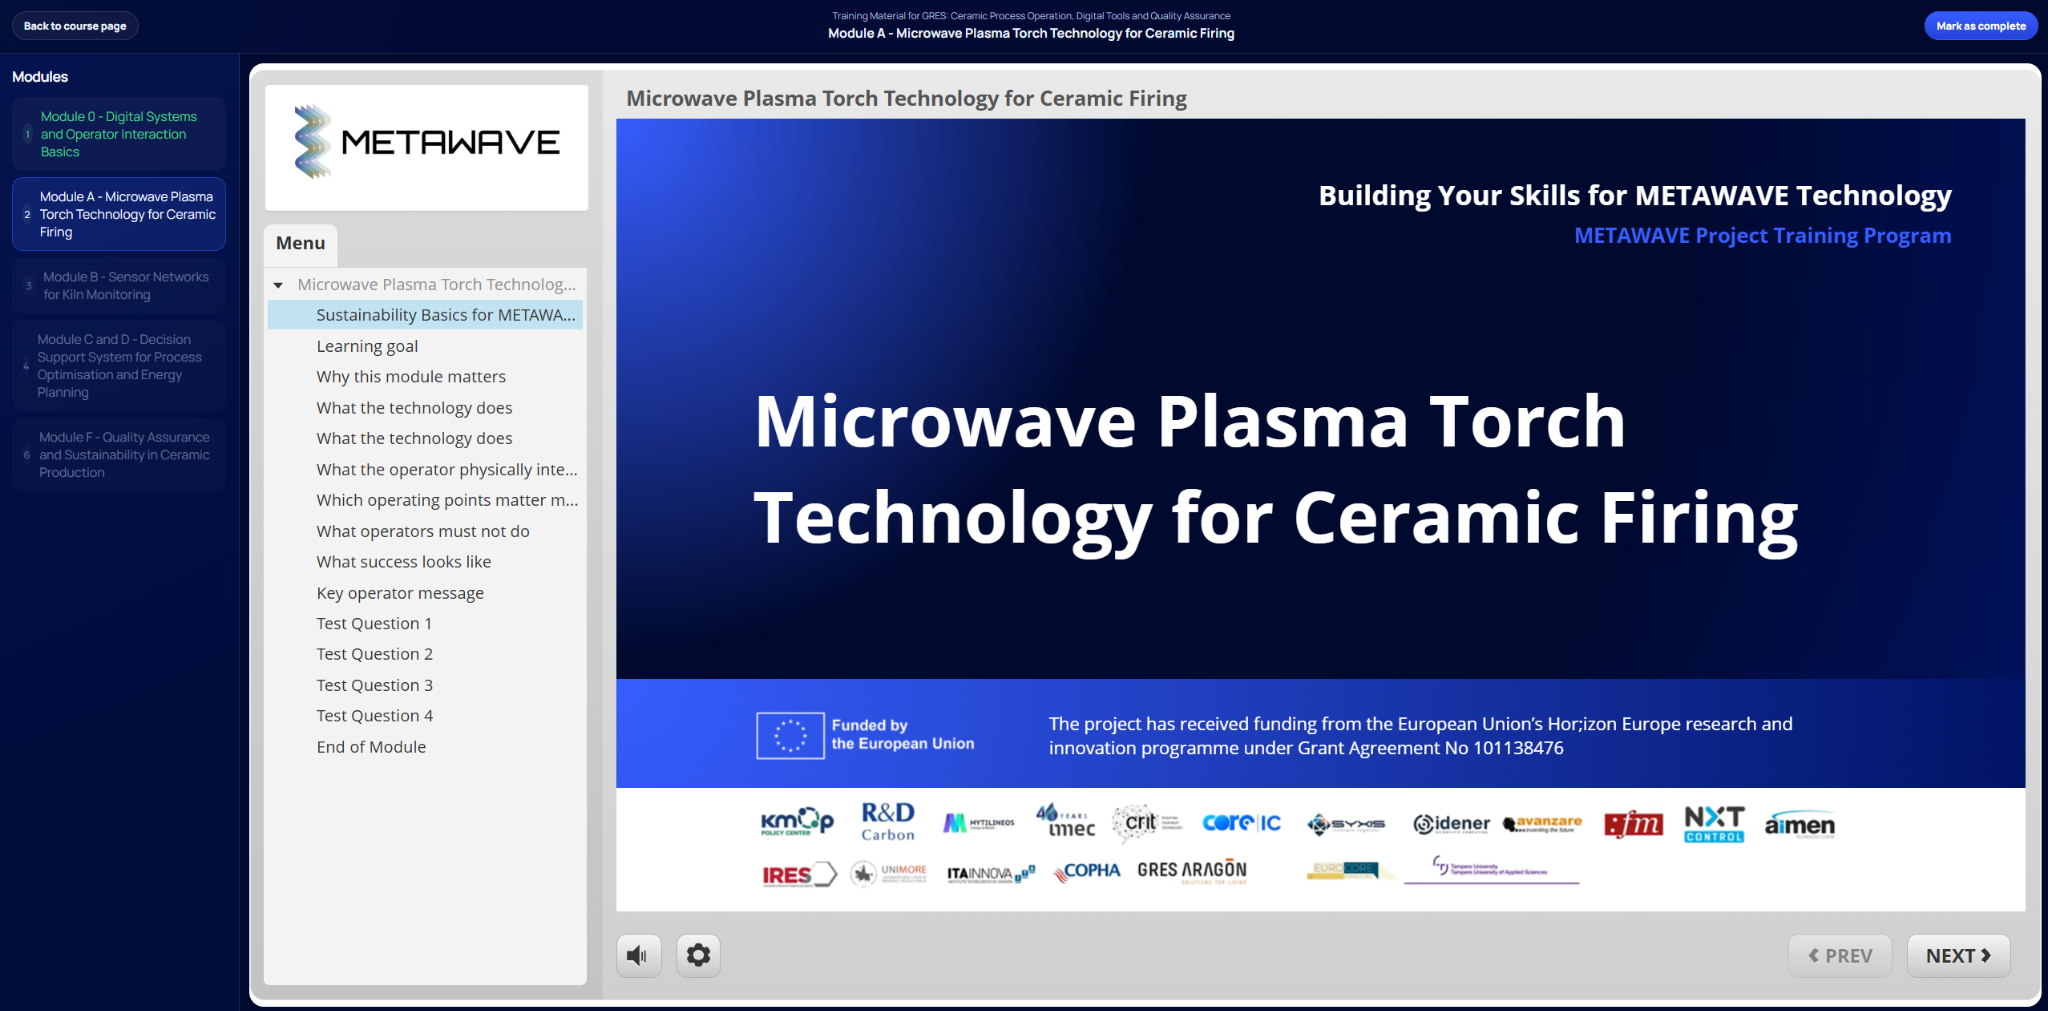Screen dimensions: 2048x1011
Task: Click the GRES ARAGON logo
Action: click(x=1192, y=871)
